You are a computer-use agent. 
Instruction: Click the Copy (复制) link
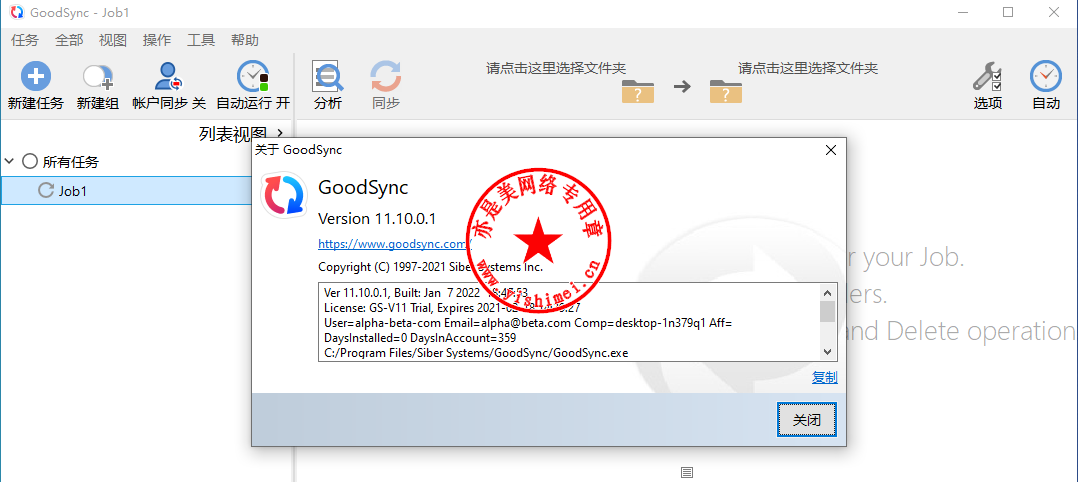click(825, 377)
